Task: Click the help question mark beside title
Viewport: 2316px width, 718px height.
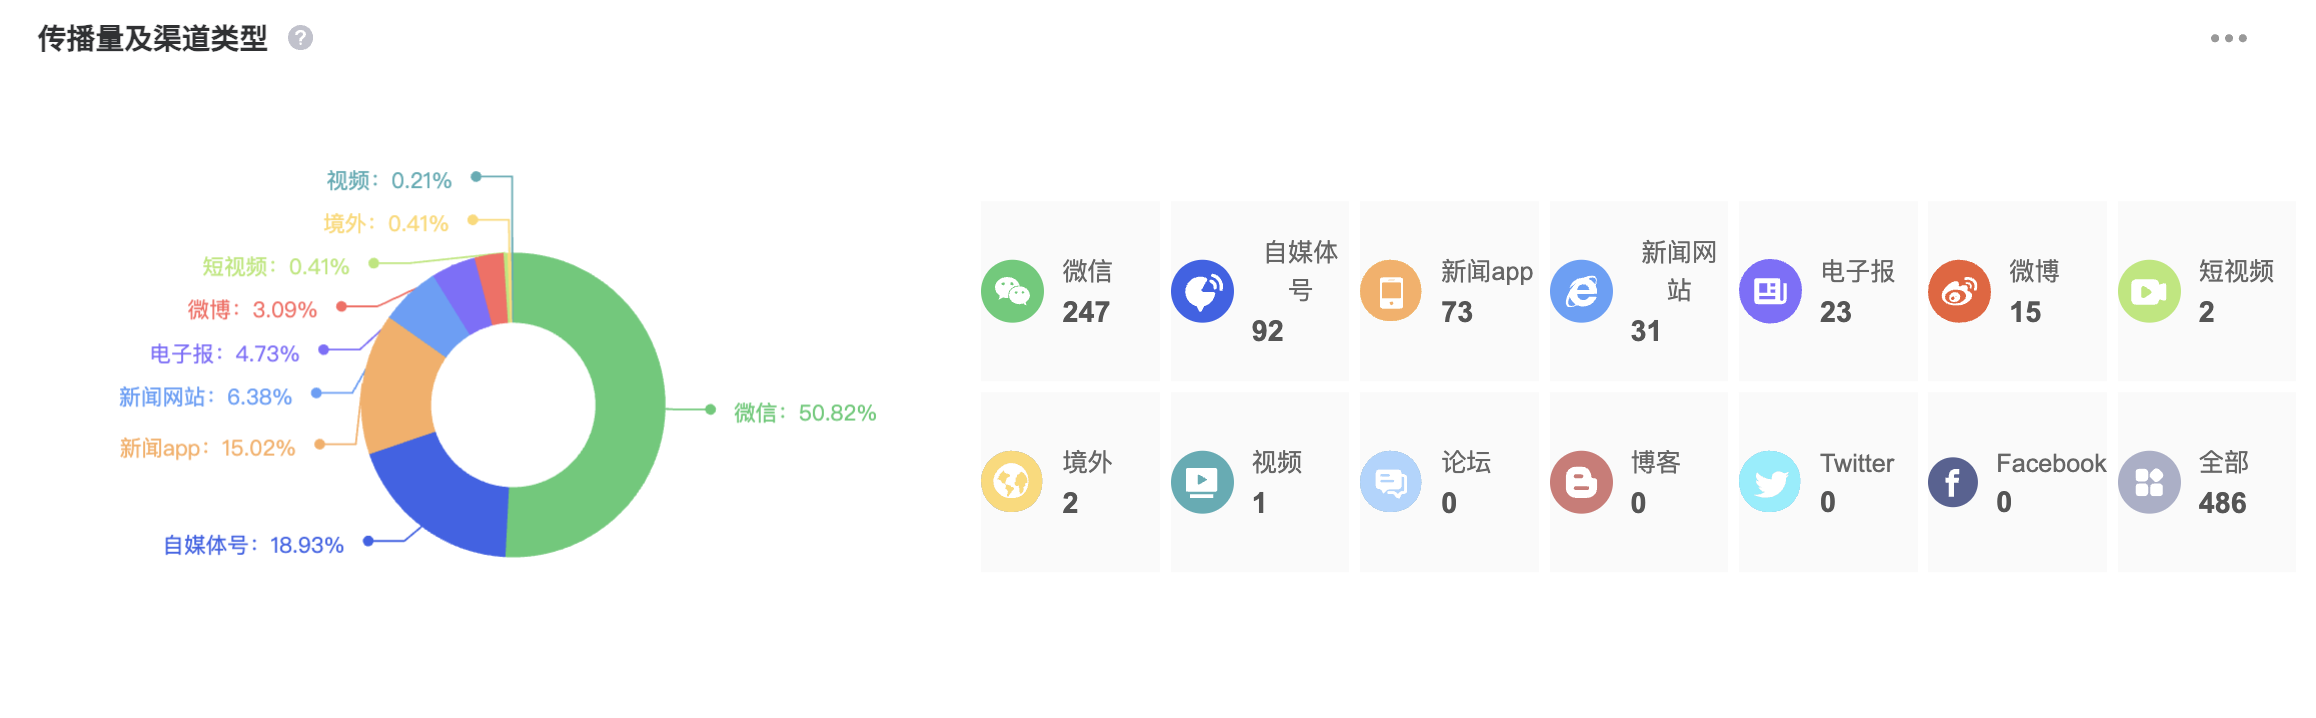Action: point(300,38)
